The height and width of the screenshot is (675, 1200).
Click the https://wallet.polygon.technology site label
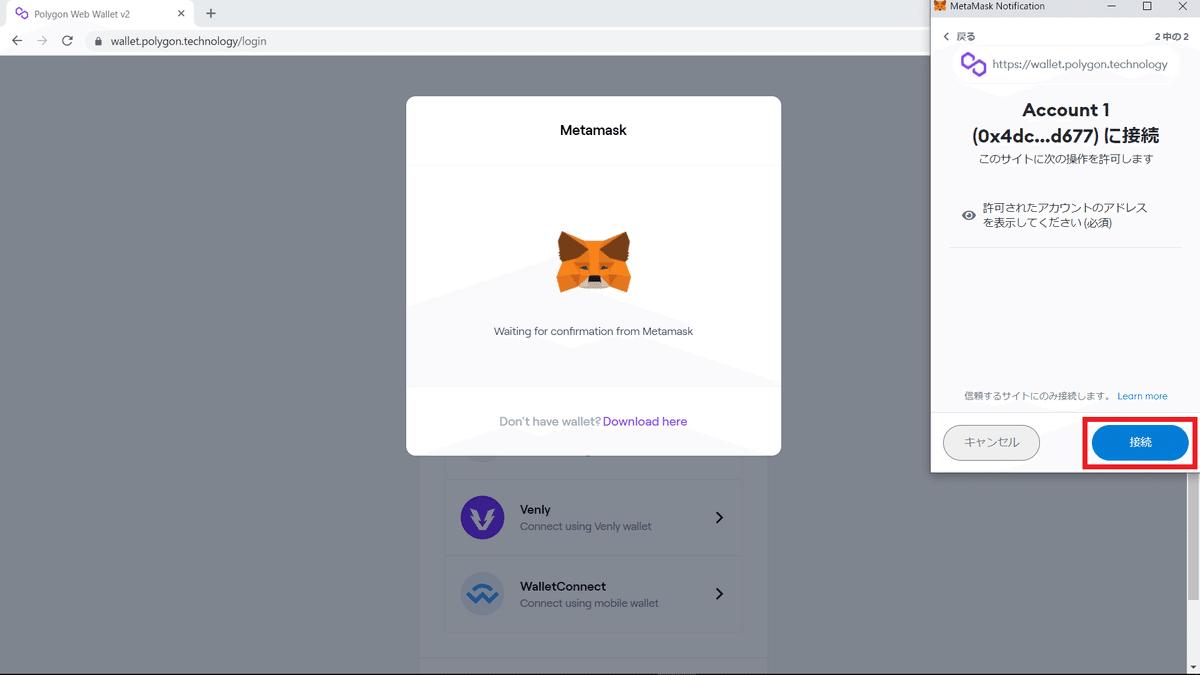coord(1080,64)
